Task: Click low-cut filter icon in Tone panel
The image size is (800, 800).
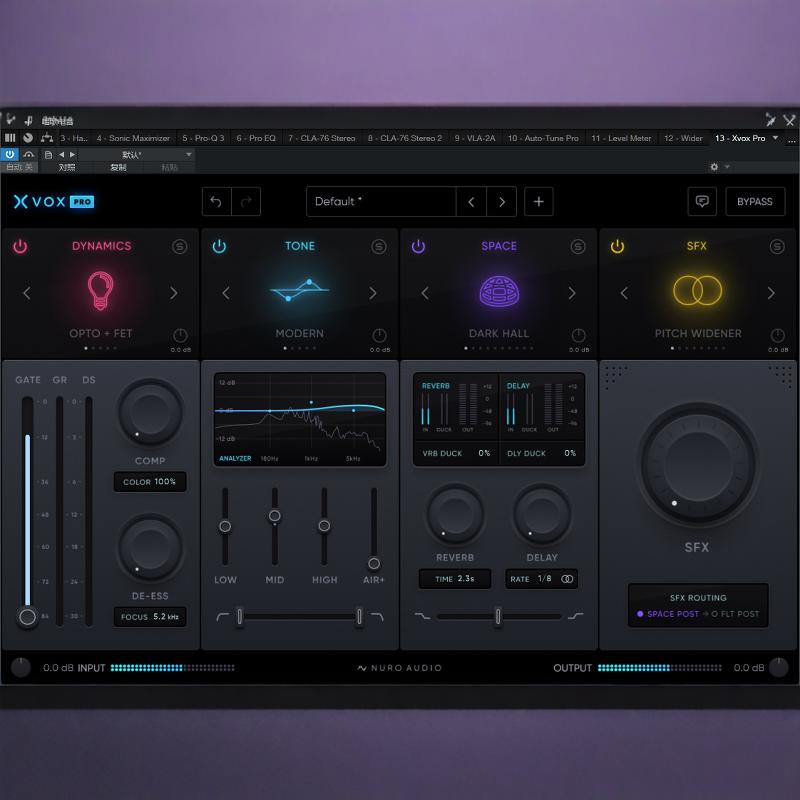Action: [222, 616]
